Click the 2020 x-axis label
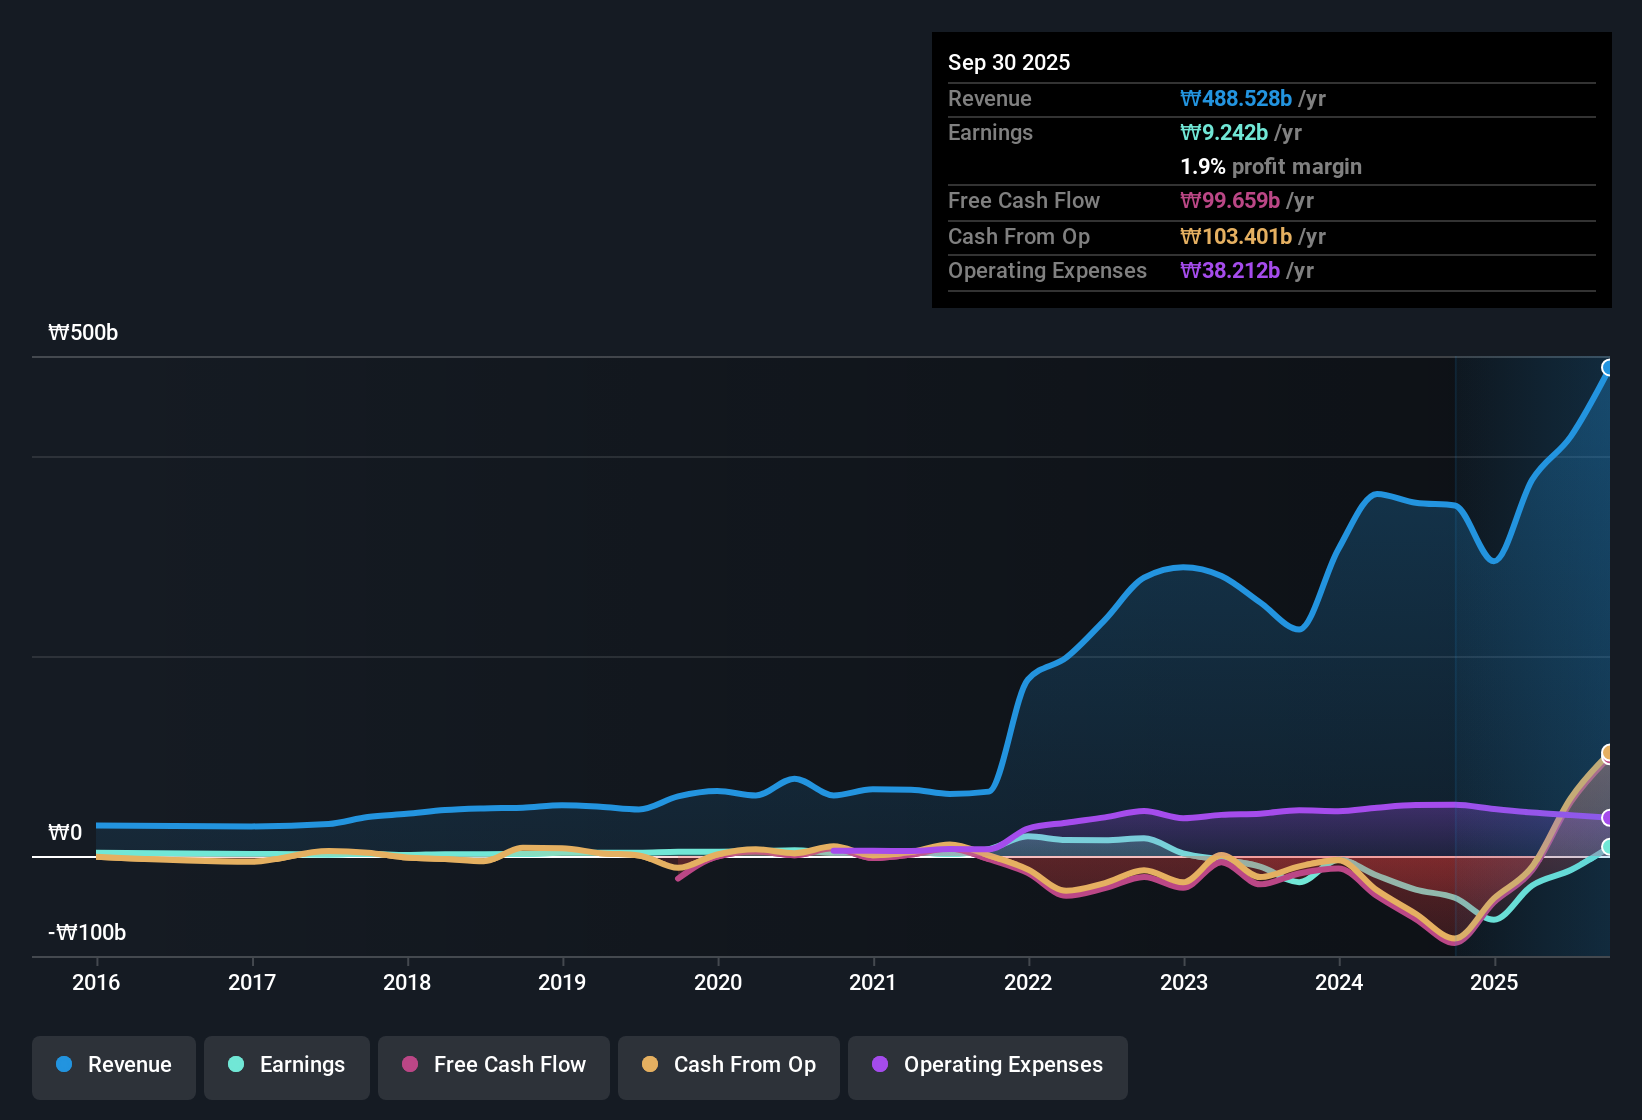Screen dimensions: 1642x1120 [x=718, y=983]
